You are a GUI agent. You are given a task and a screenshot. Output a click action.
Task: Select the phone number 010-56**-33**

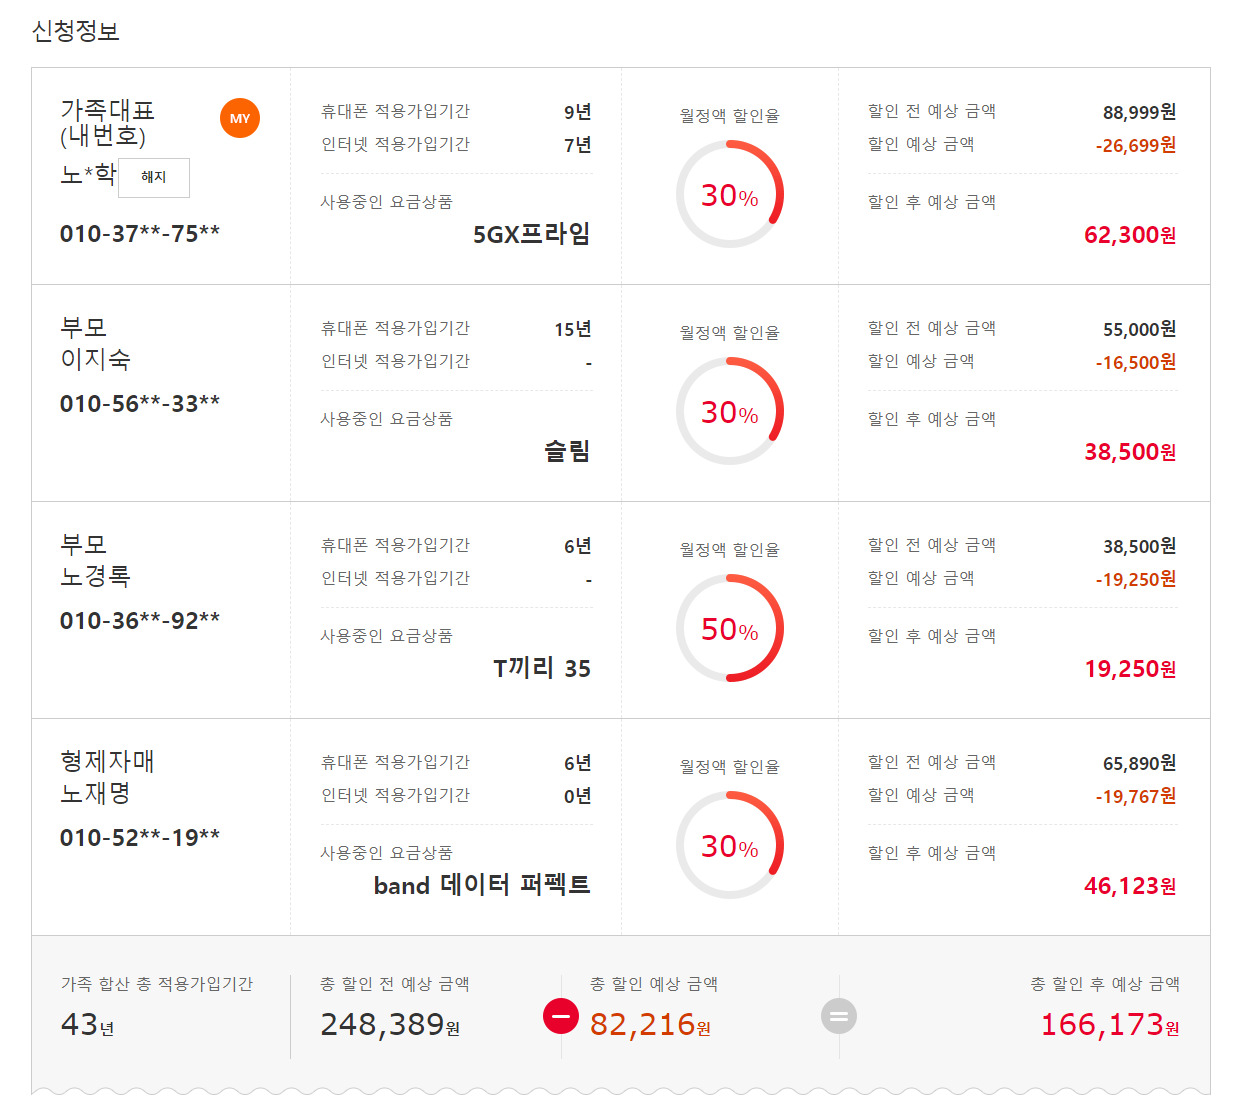[140, 404]
